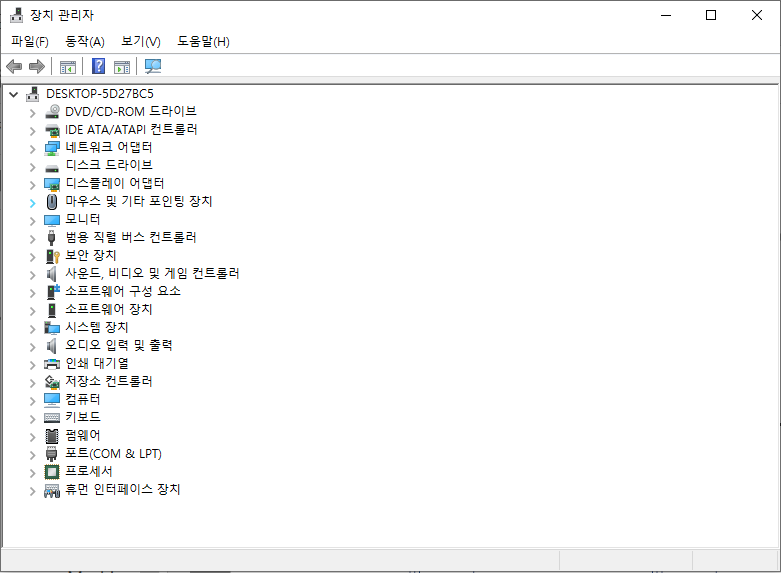The width and height of the screenshot is (781, 573).
Task: Click the Back arrow toolbar icon
Action: 14,66
